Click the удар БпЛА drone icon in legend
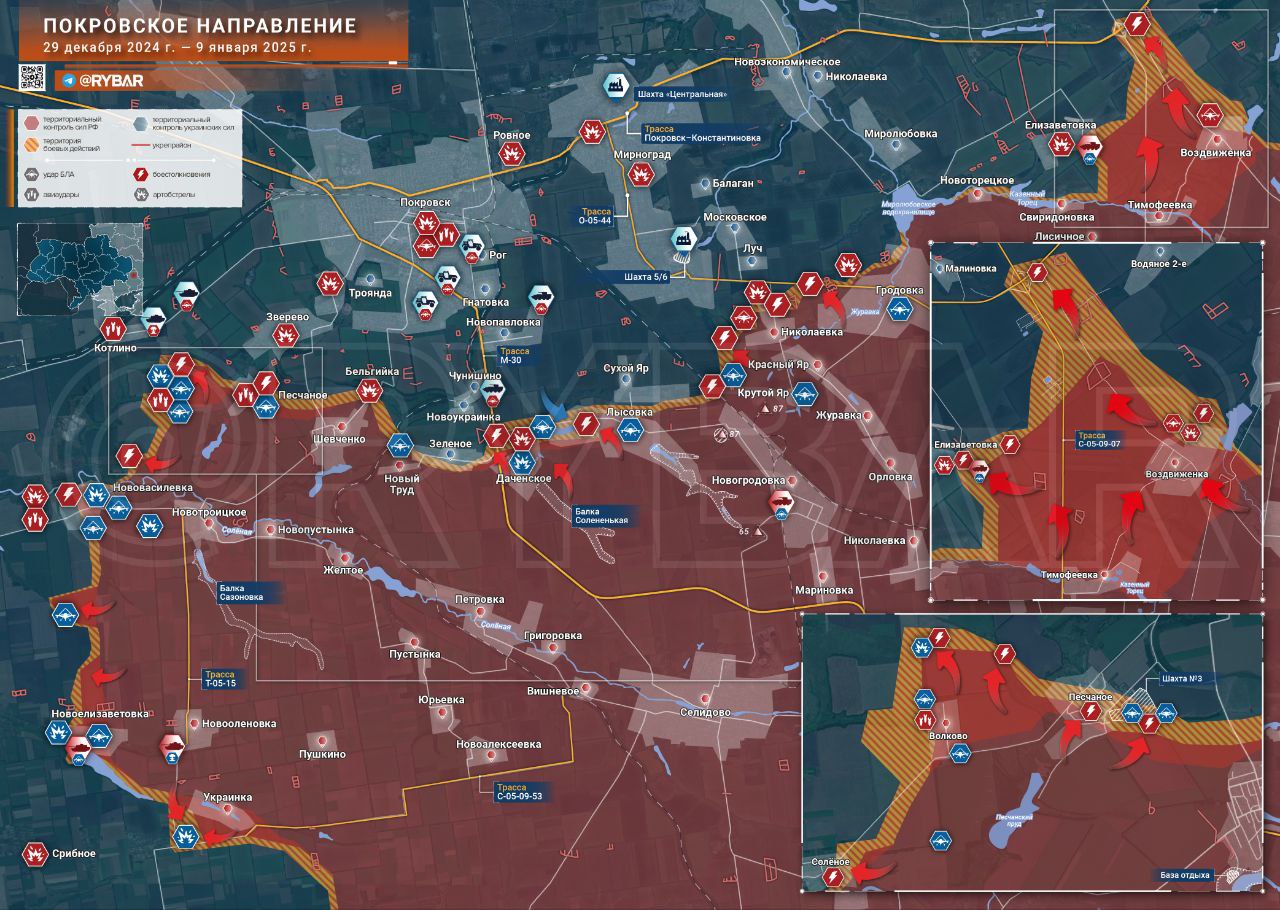 pyautogui.click(x=32, y=173)
